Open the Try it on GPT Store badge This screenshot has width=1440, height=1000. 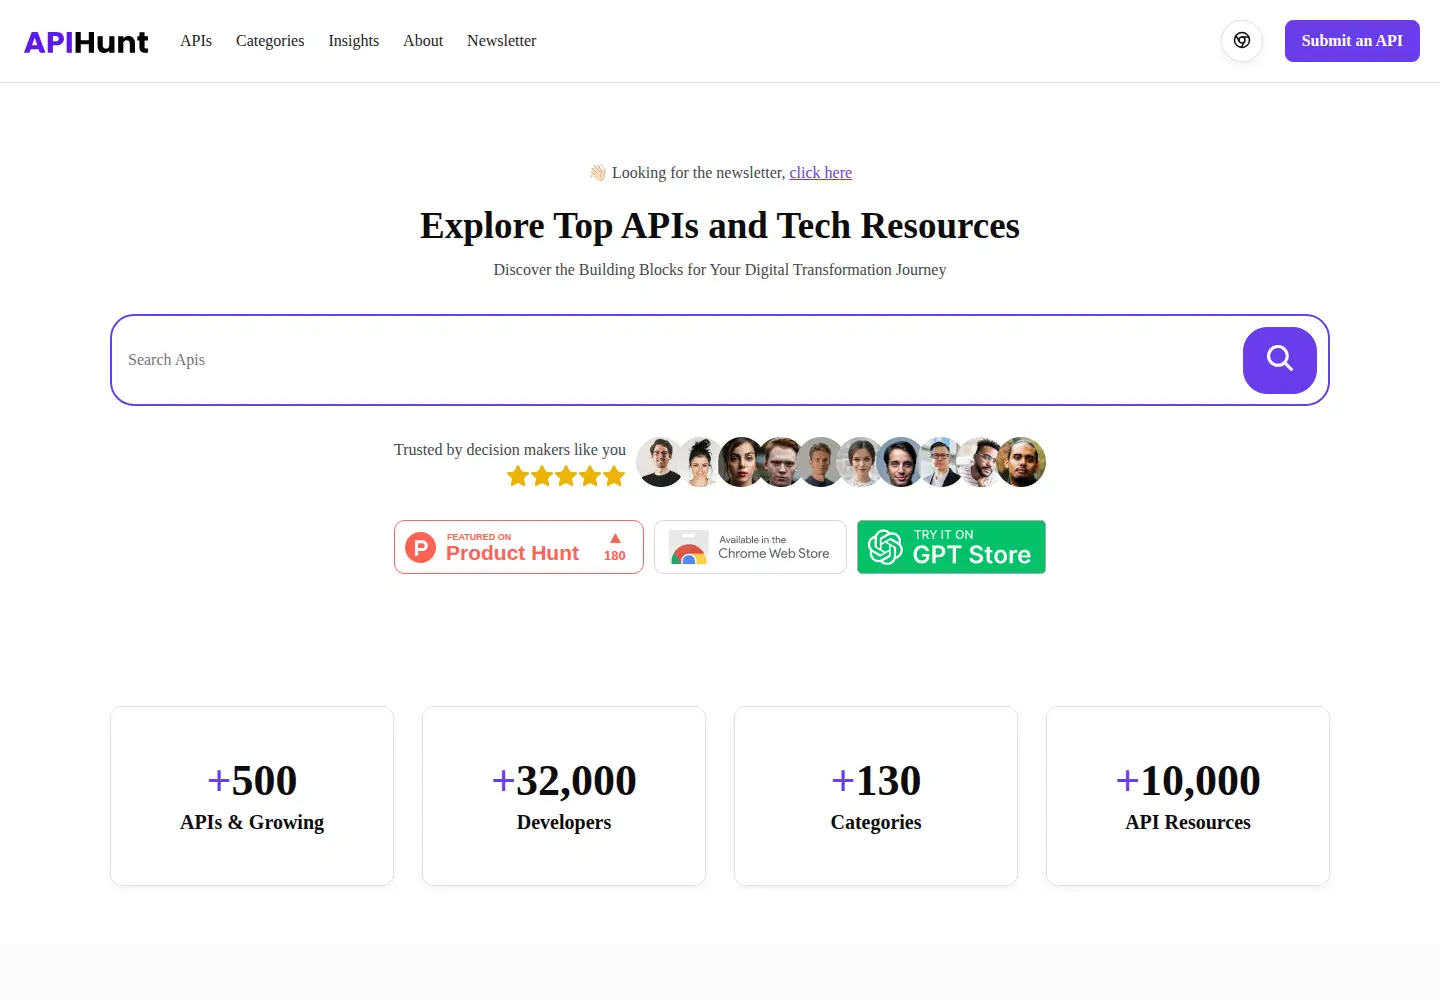[x=951, y=547]
